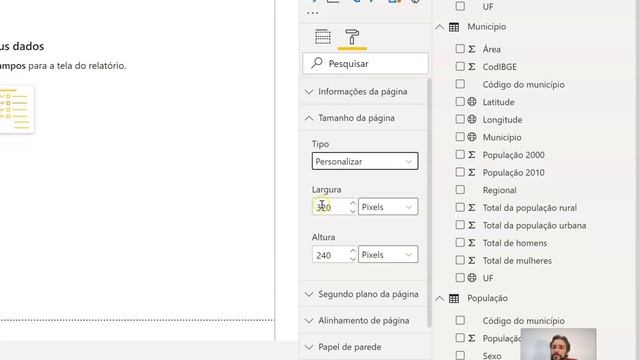Check the População 2010 checkbox

tap(460, 172)
